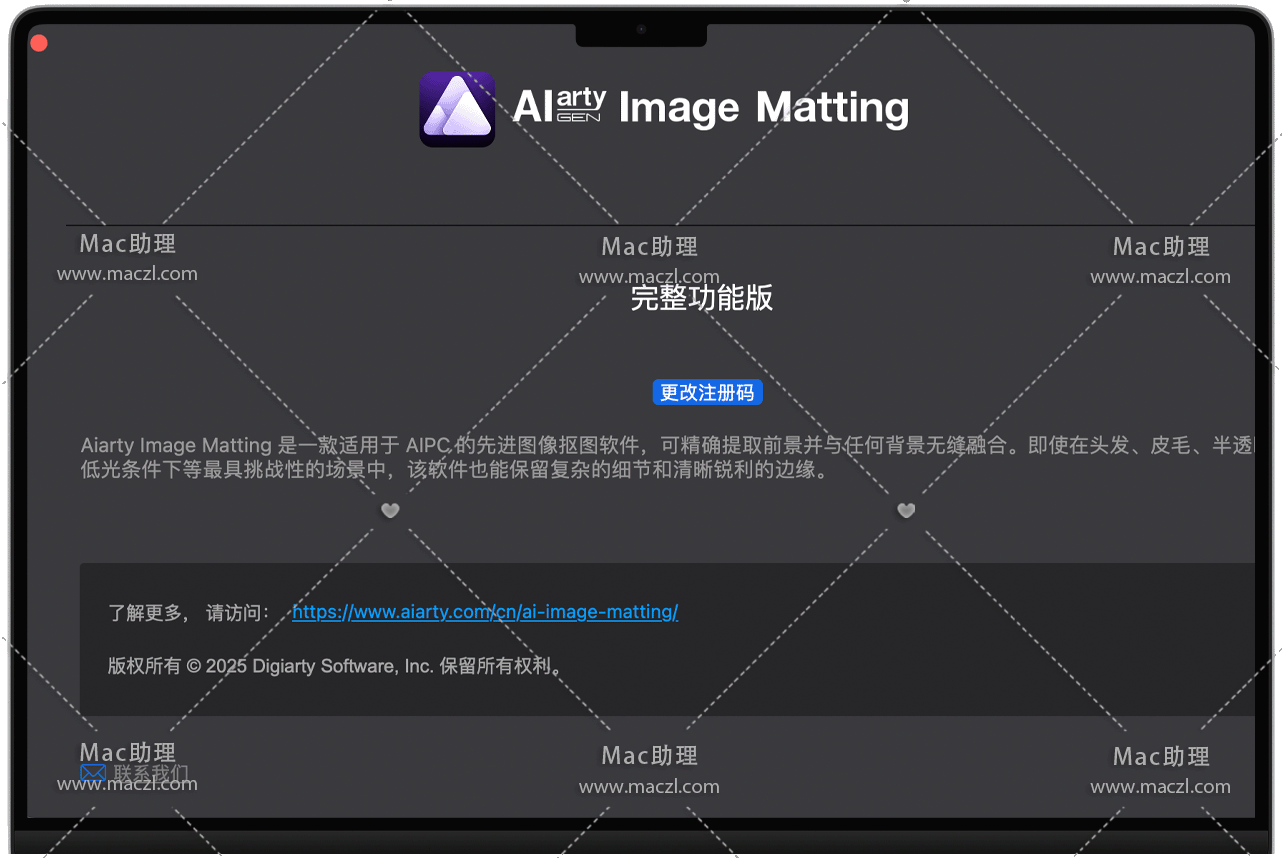Click the "Mac助理" watermark above 完整功能版

coord(650,247)
